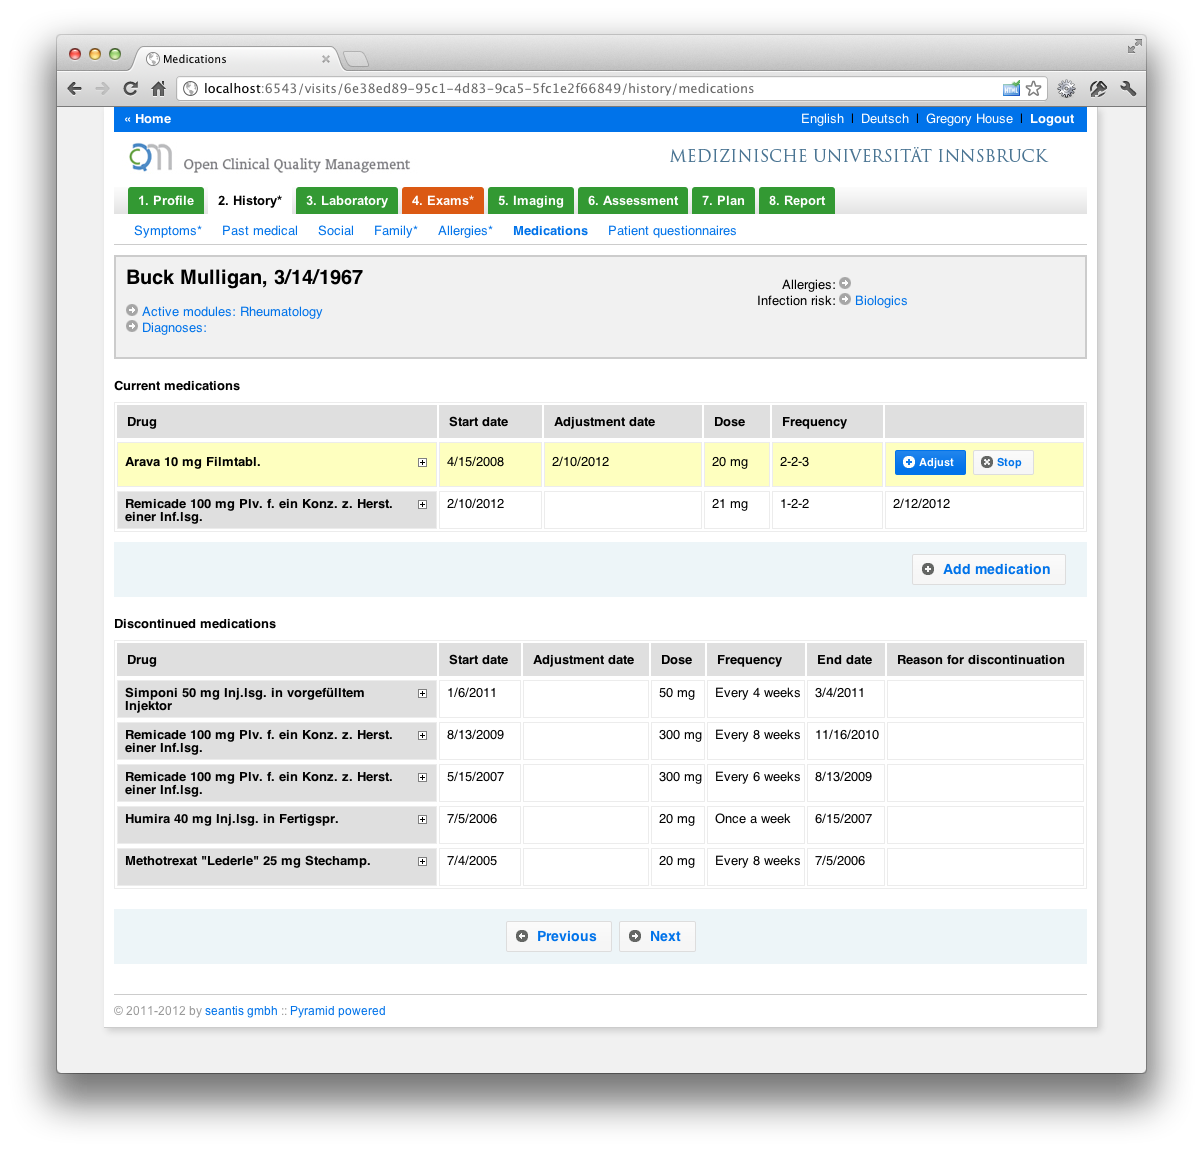1203x1152 pixels.
Task: Click the HTML validator icon in the address bar
Action: (1012, 88)
